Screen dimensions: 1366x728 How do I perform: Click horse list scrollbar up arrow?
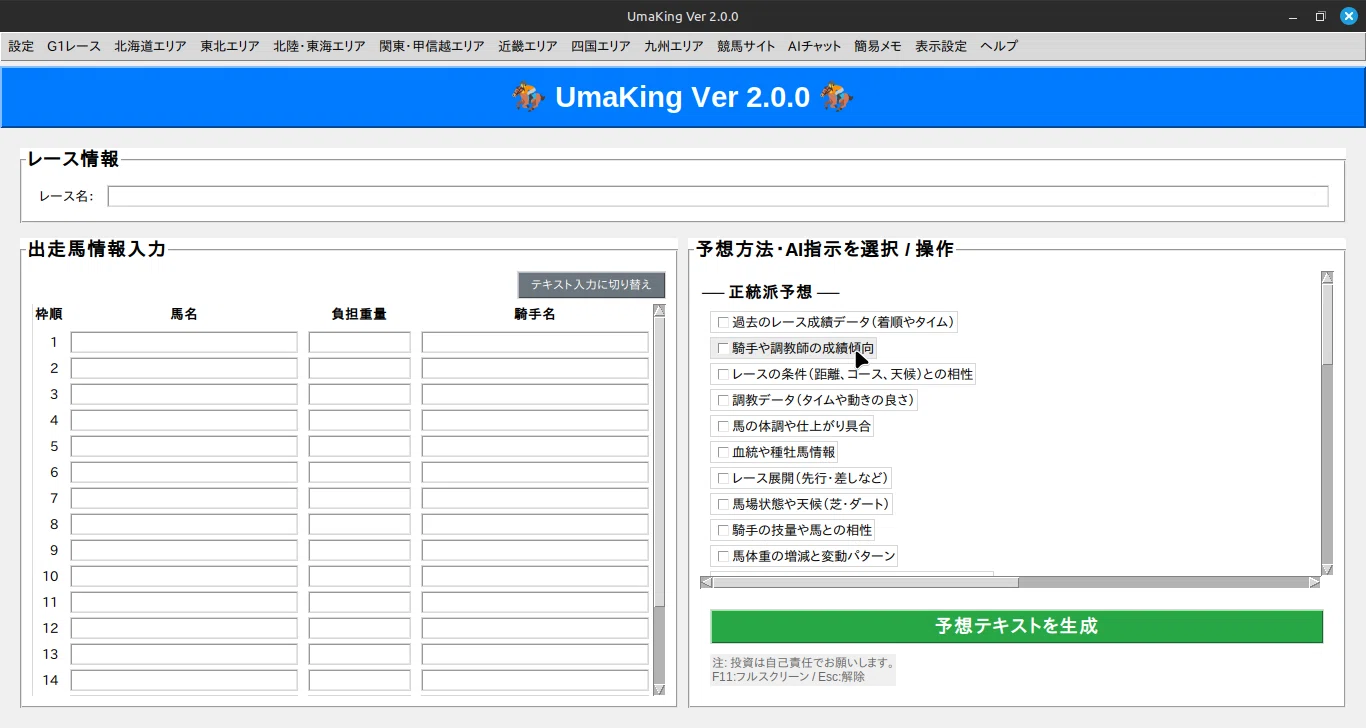[x=659, y=310]
